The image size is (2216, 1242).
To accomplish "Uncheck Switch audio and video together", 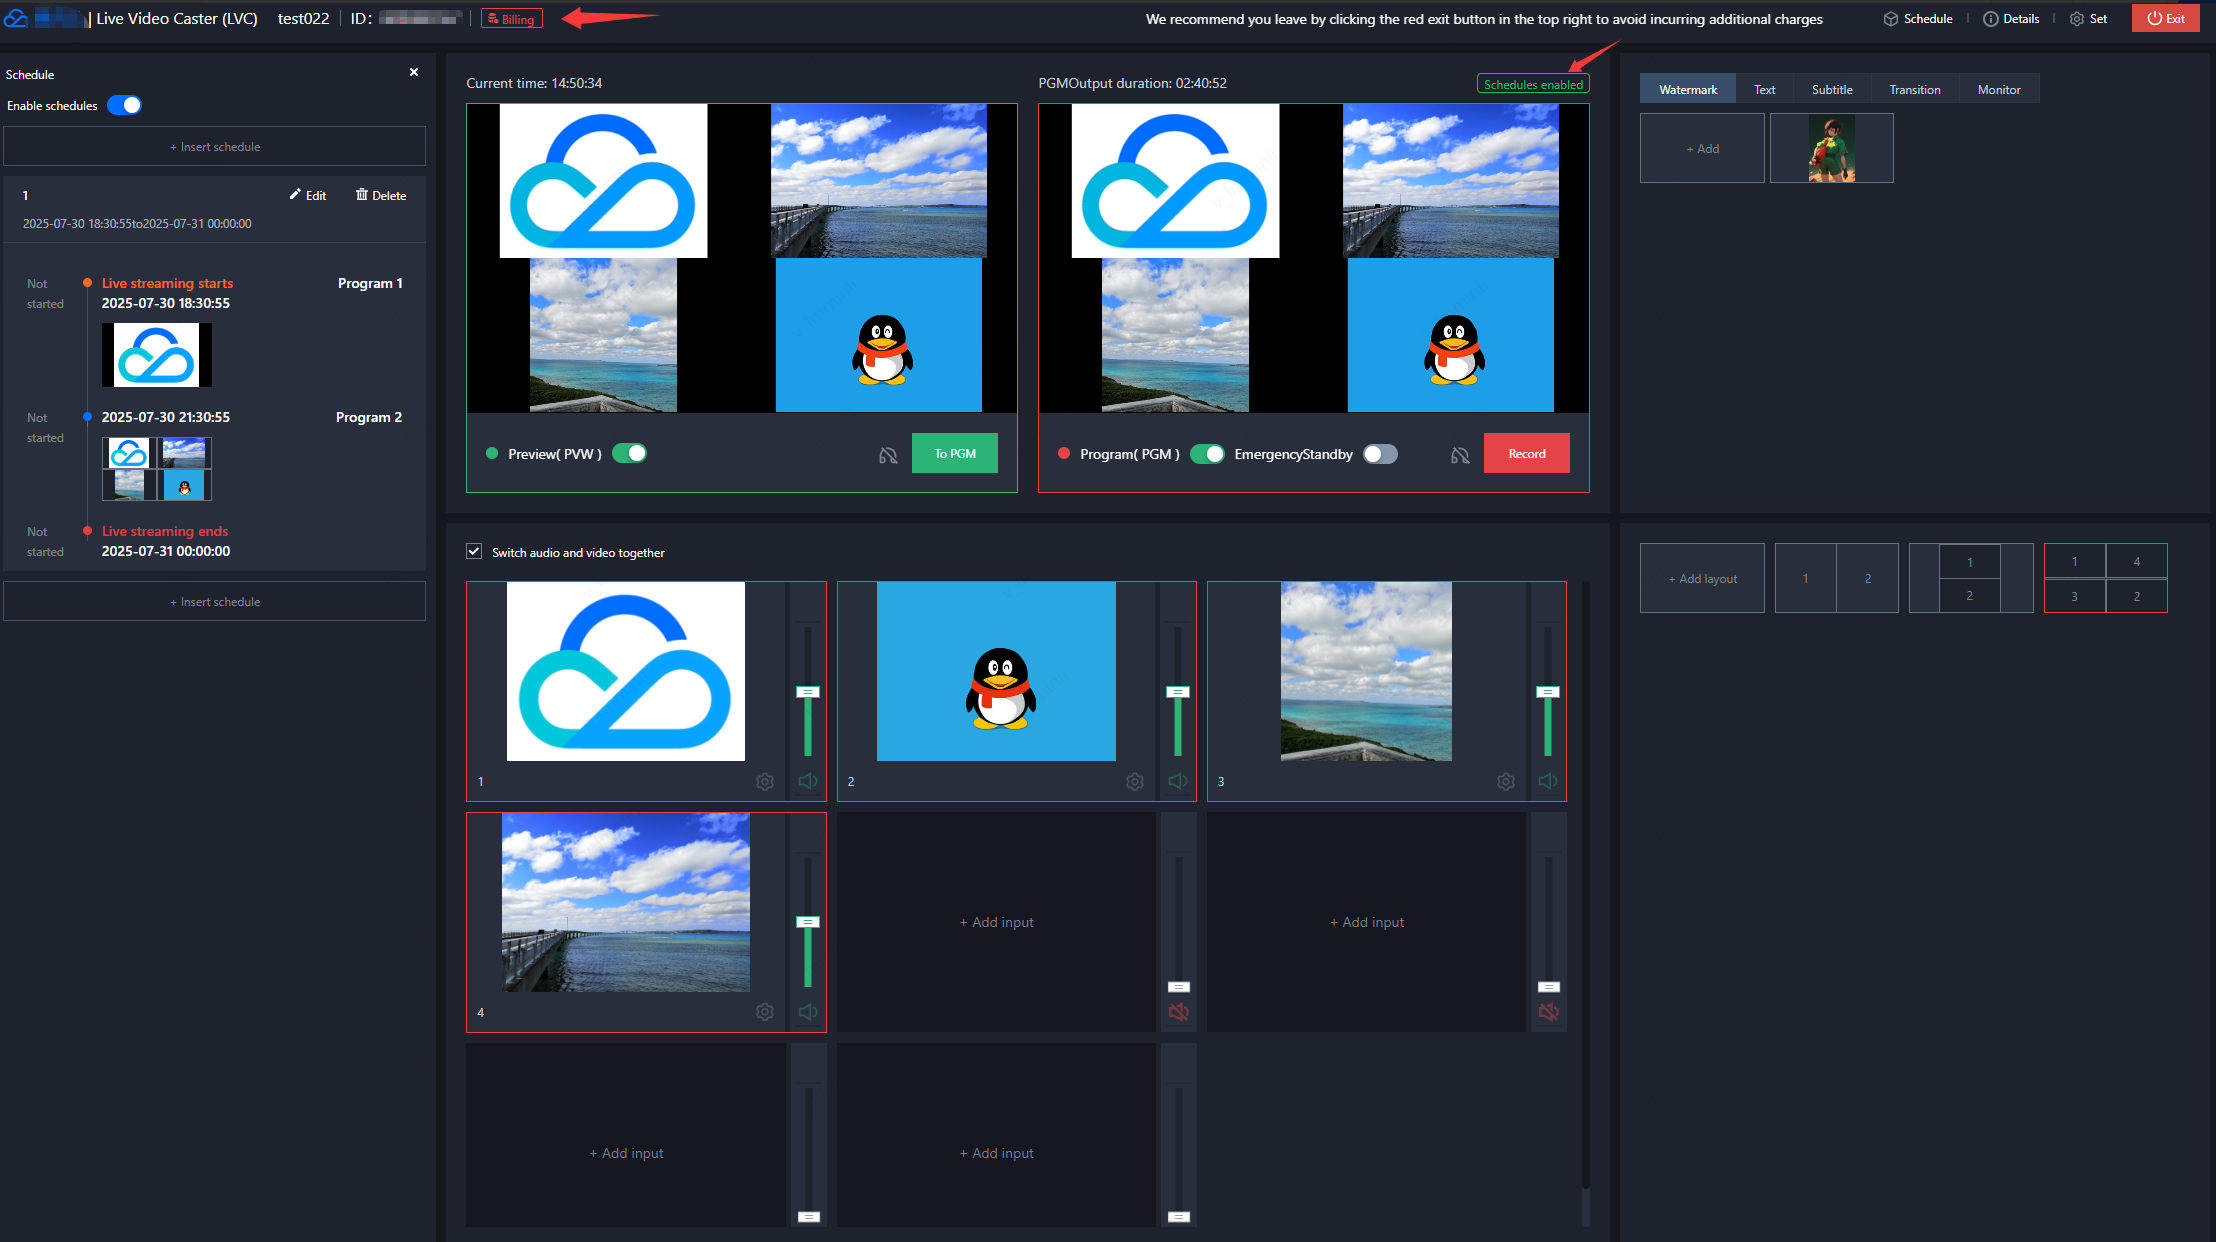I will [x=474, y=552].
